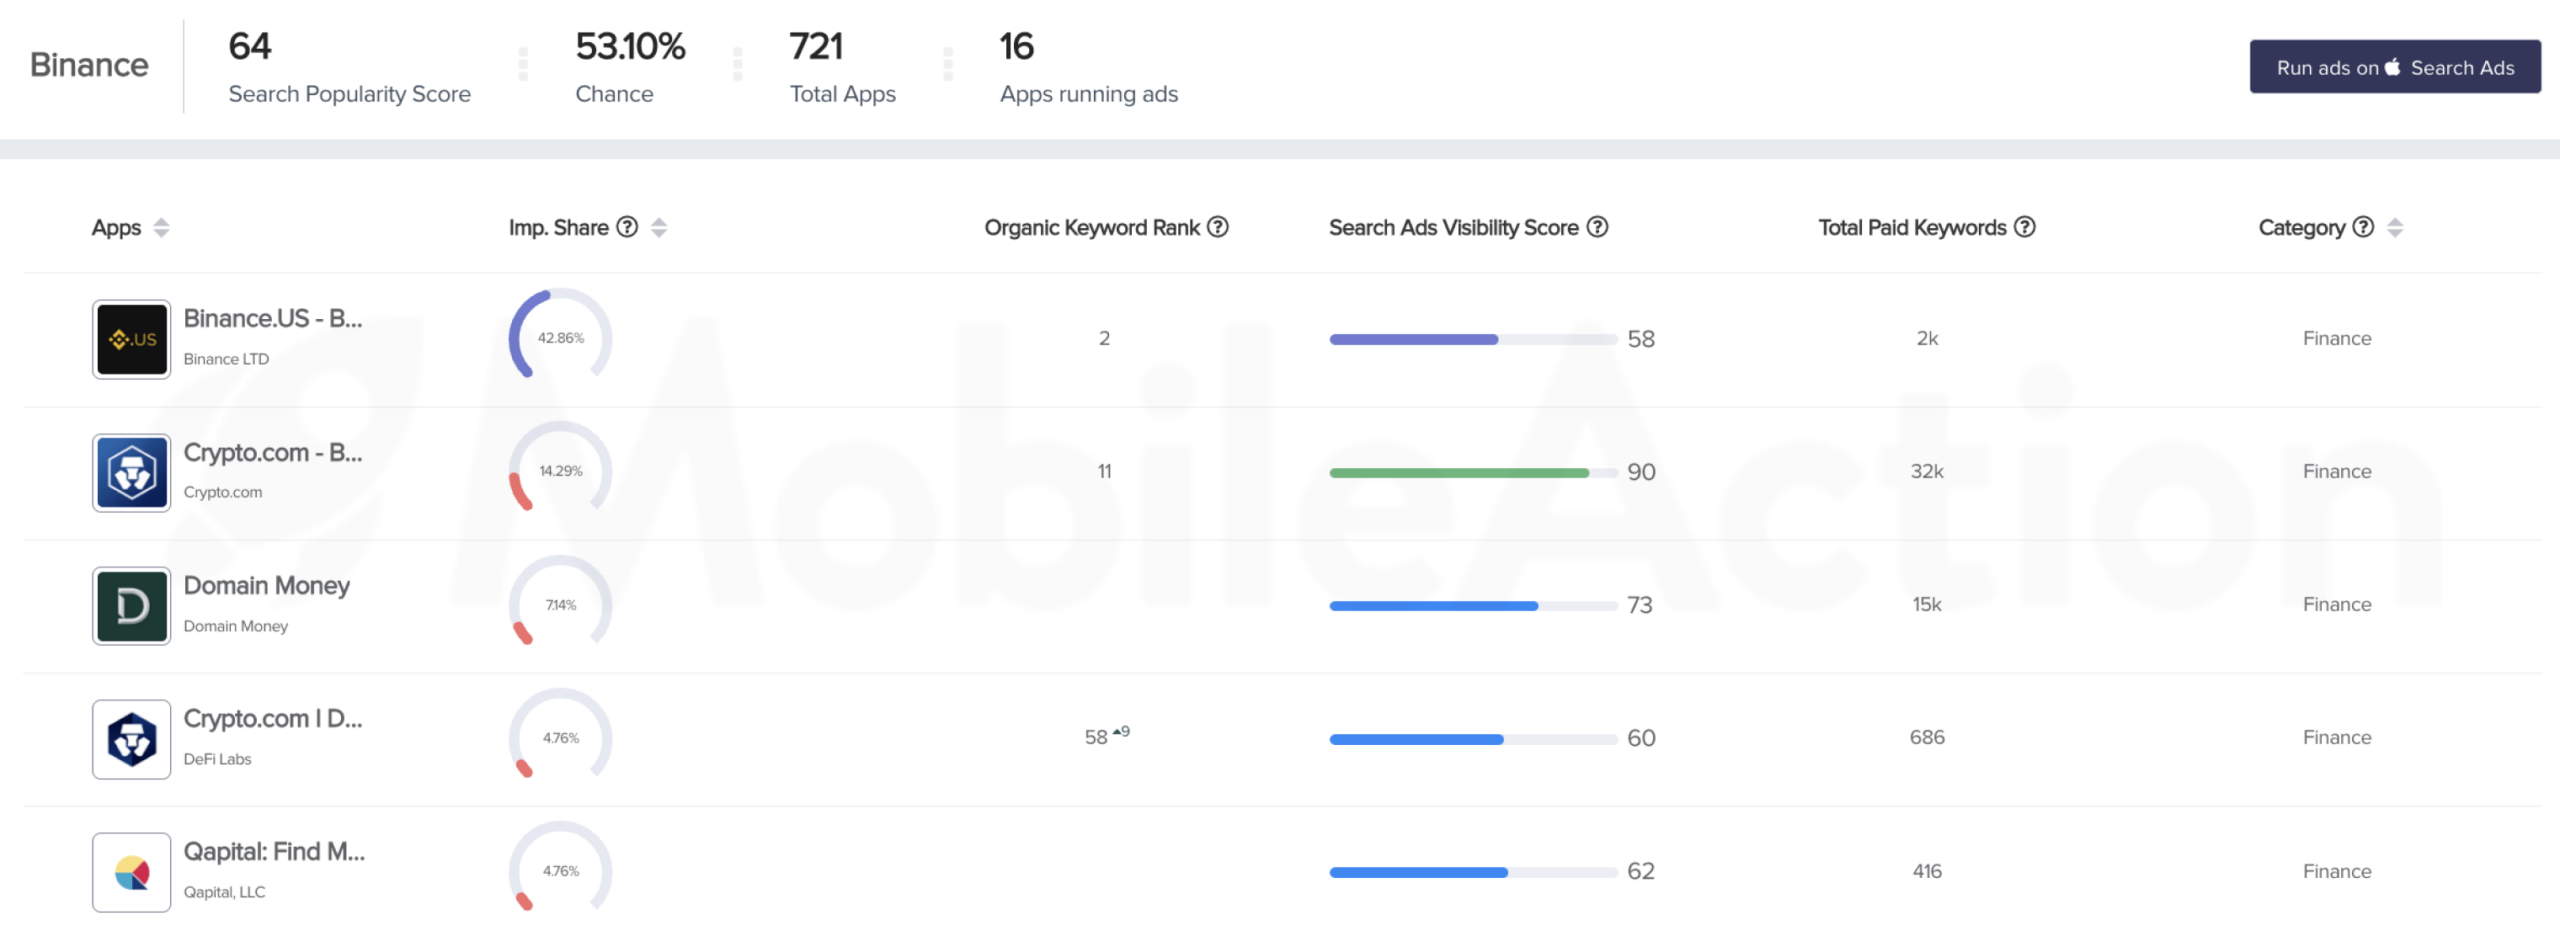This screenshot has height=931, width=2560.
Task: Click Finance category in Qapital row
Action: pyautogui.click(x=2337, y=871)
